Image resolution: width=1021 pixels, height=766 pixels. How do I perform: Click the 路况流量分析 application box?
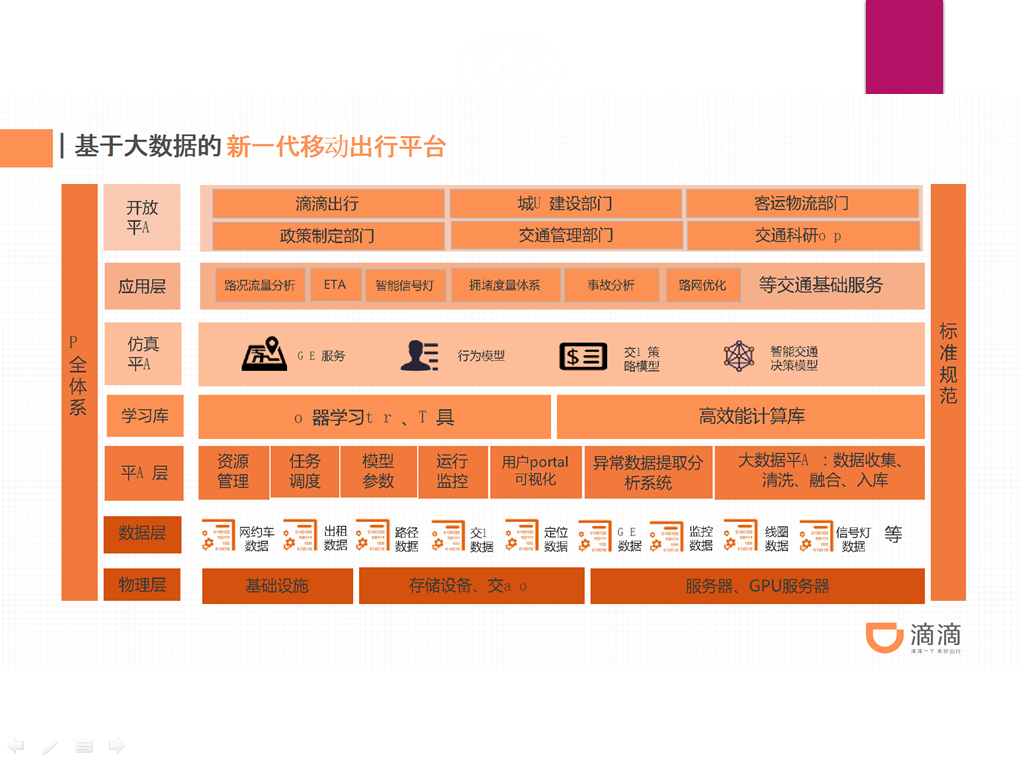(260, 285)
